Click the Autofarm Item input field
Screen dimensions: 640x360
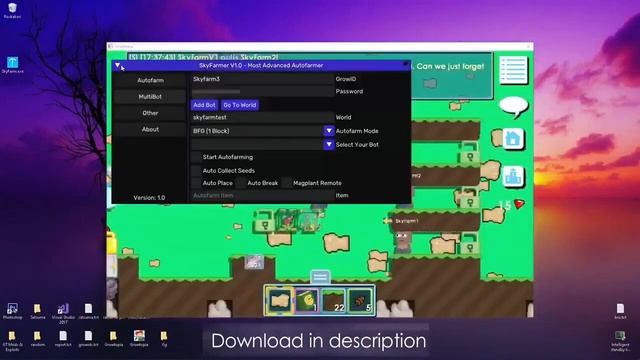coord(262,196)
